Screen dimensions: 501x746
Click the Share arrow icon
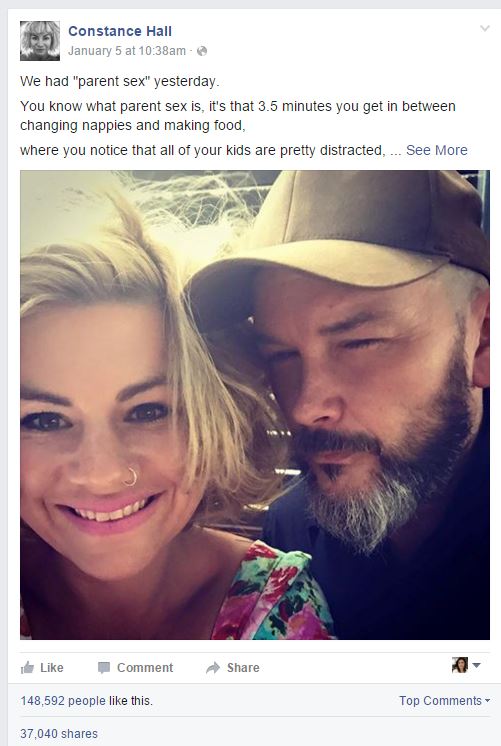click(213, 668)
